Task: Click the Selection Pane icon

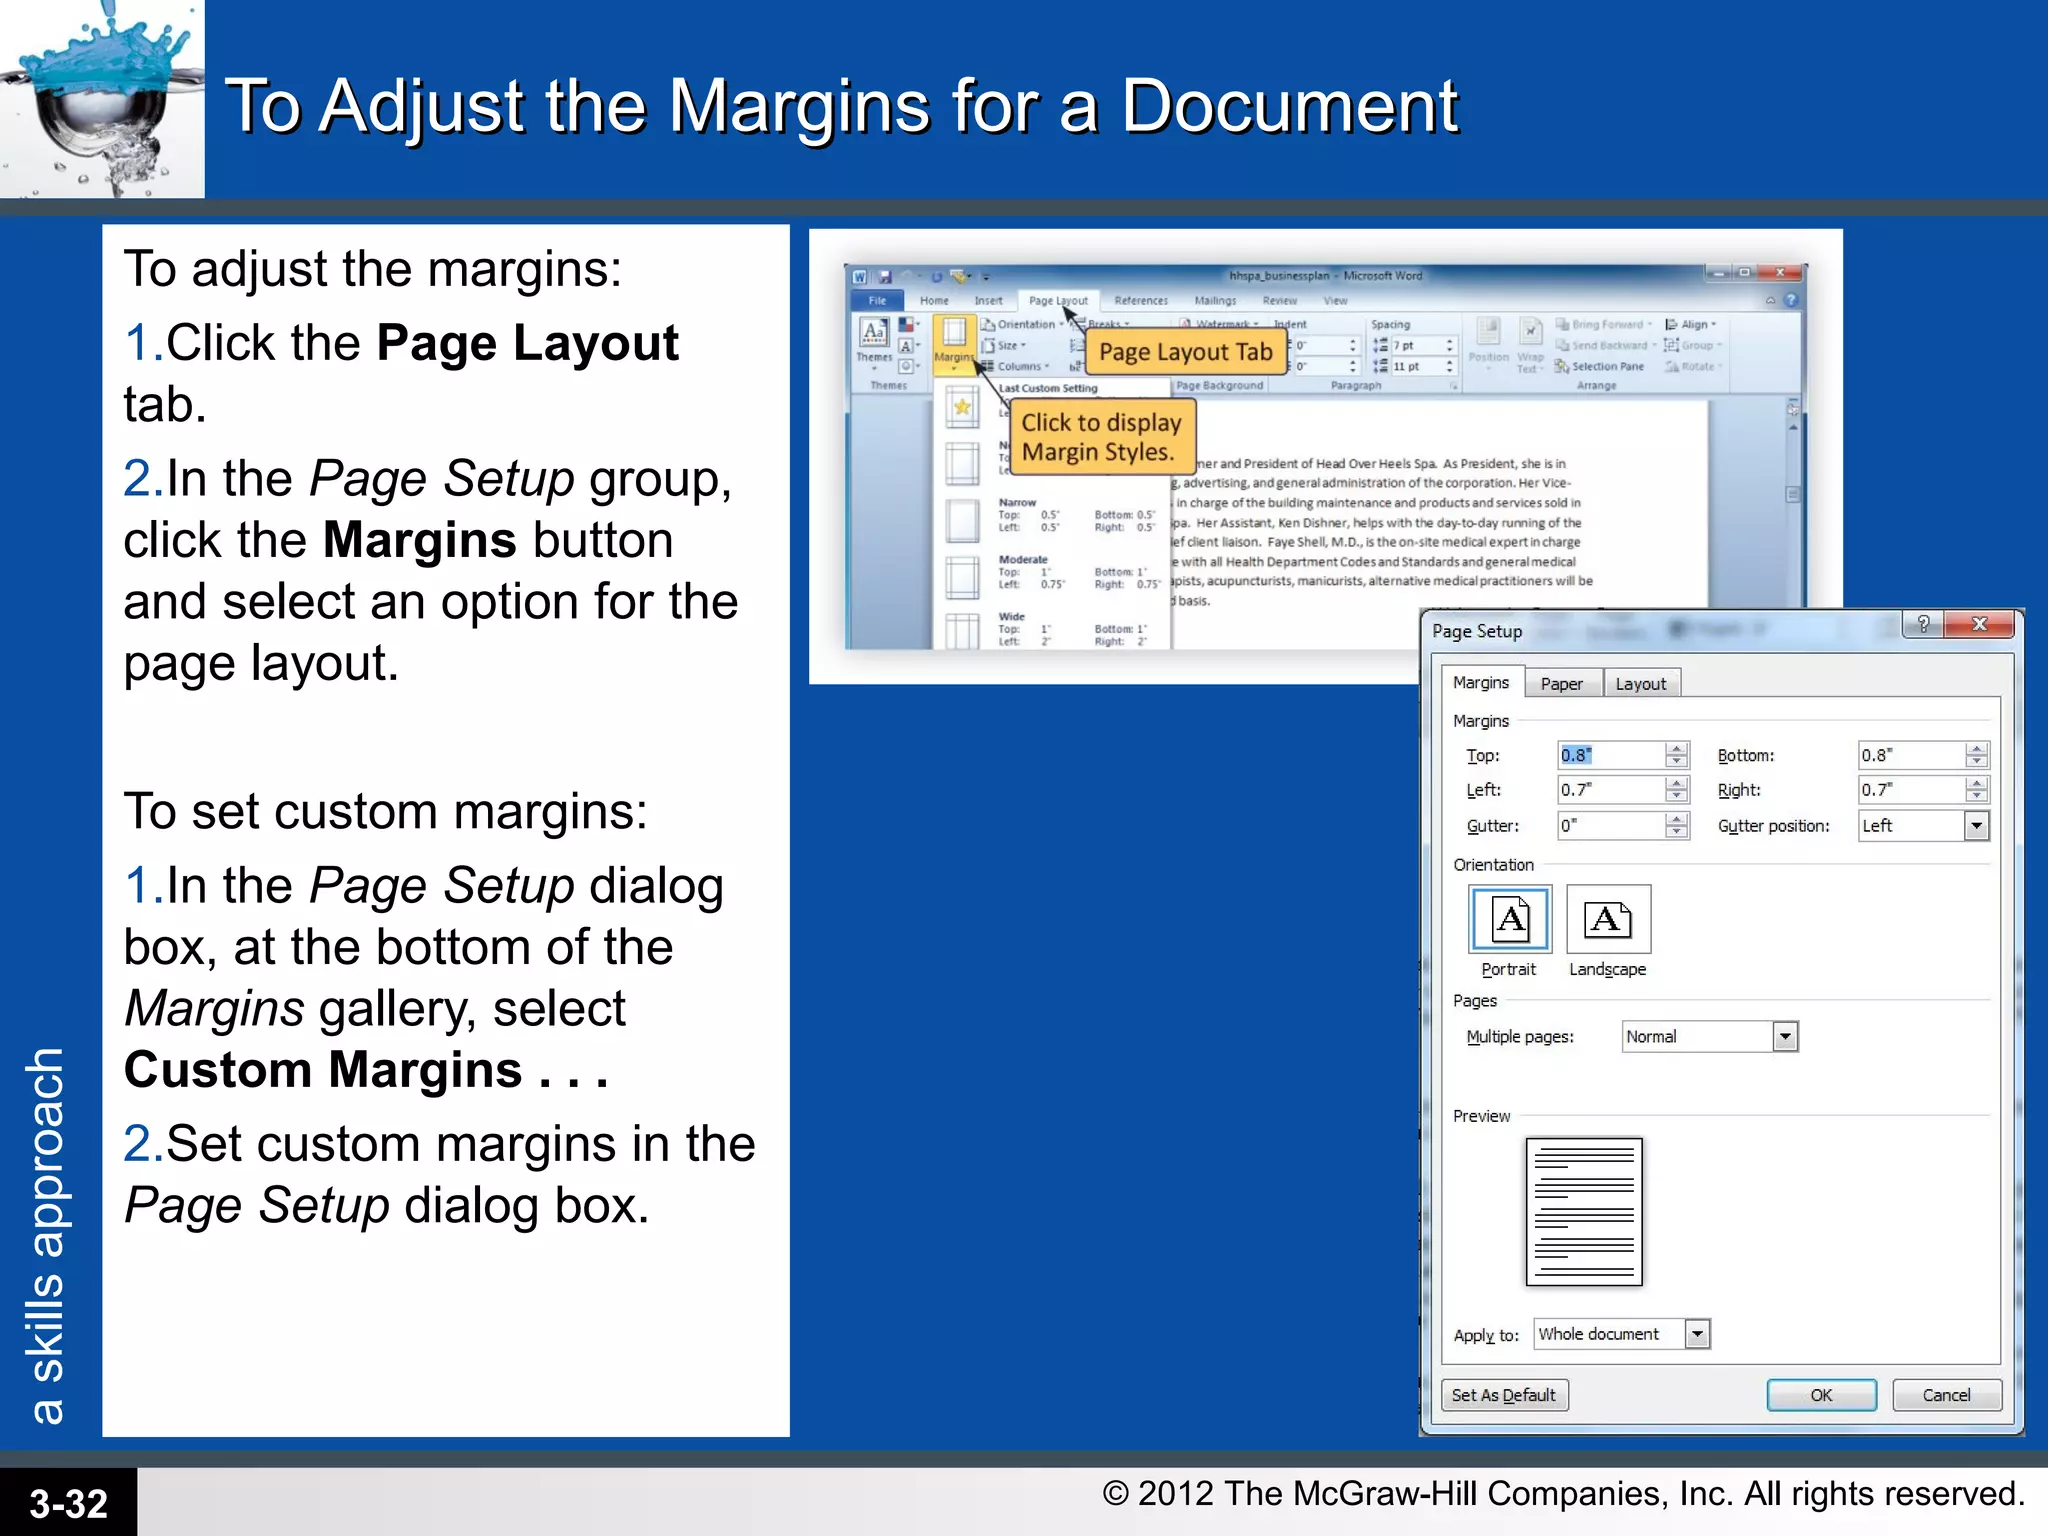Action: (x=1562, y=367)
